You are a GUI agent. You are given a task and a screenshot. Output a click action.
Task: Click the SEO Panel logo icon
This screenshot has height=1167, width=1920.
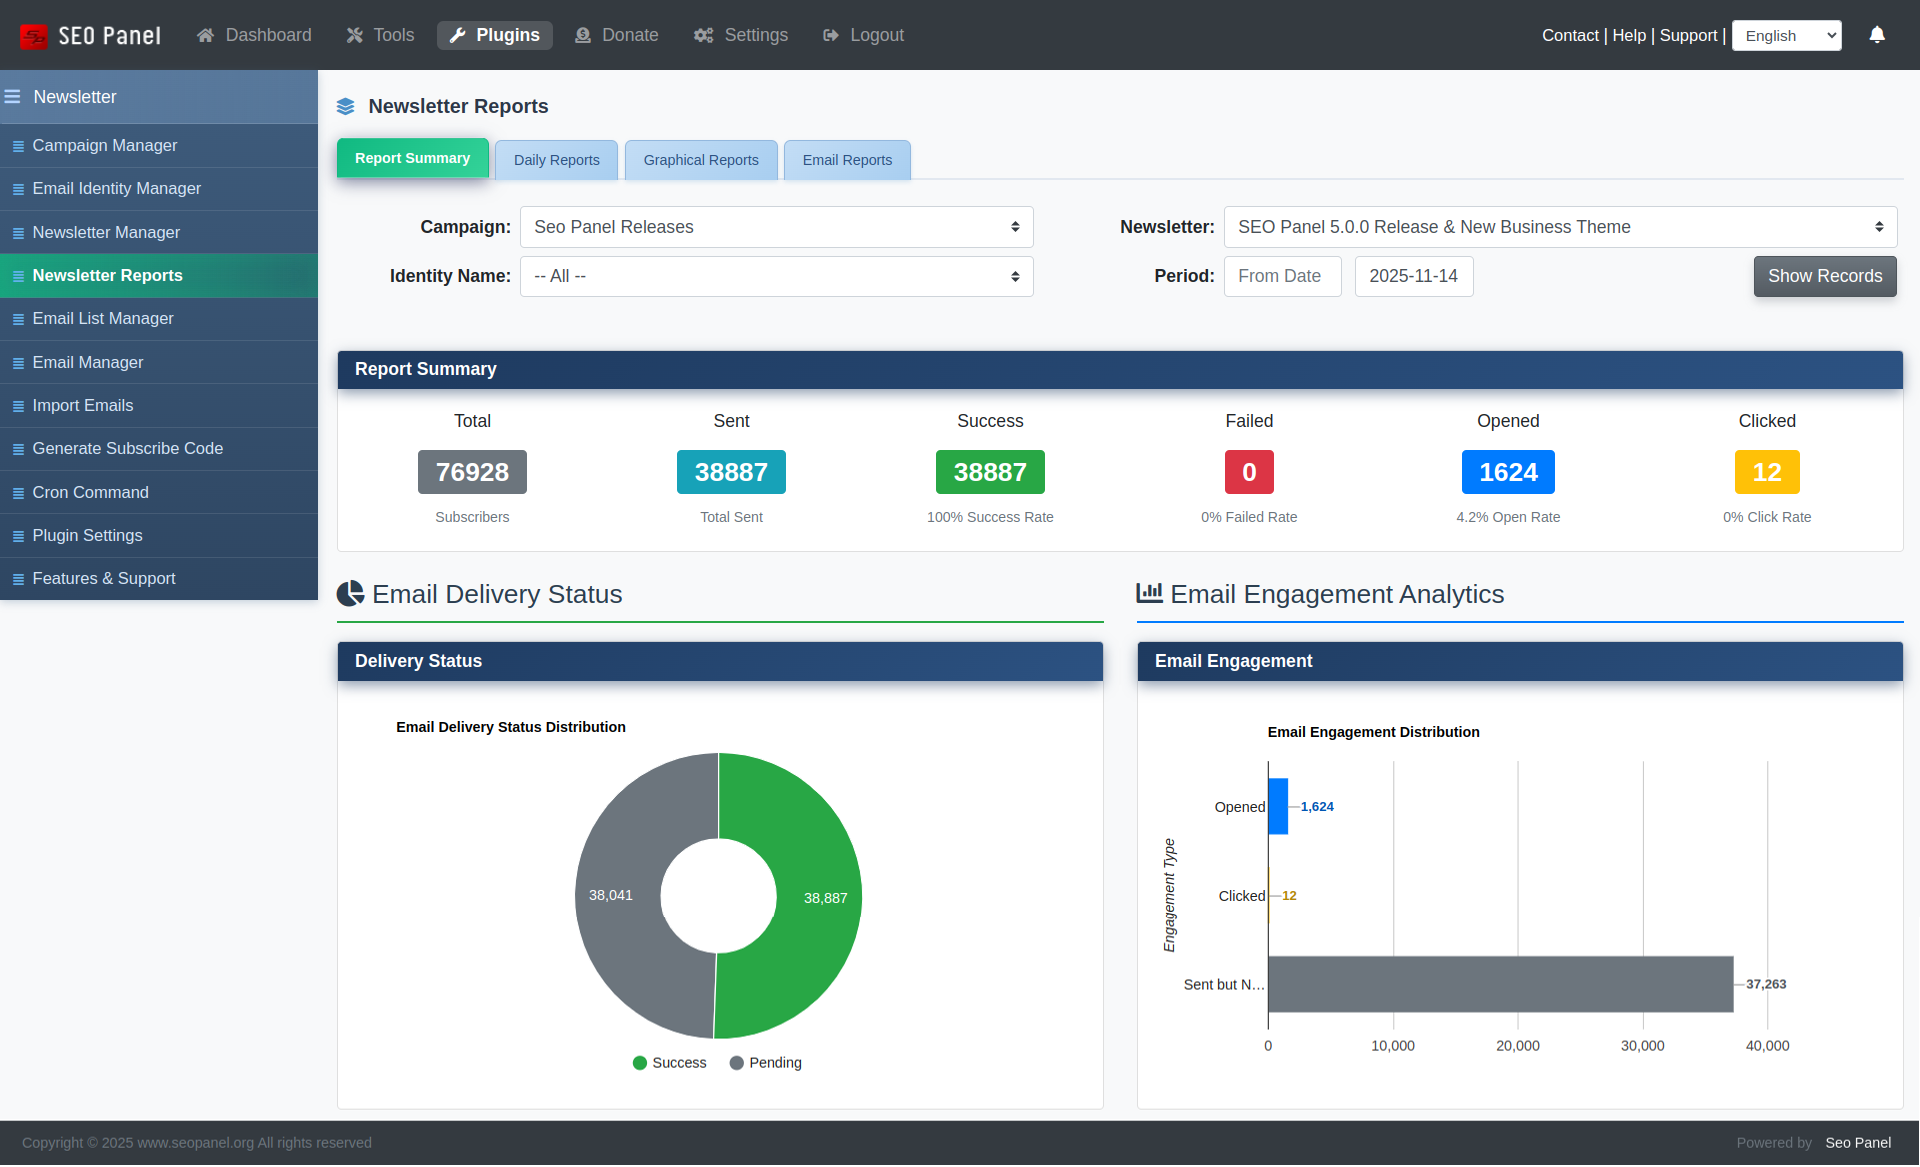[34, 36]
